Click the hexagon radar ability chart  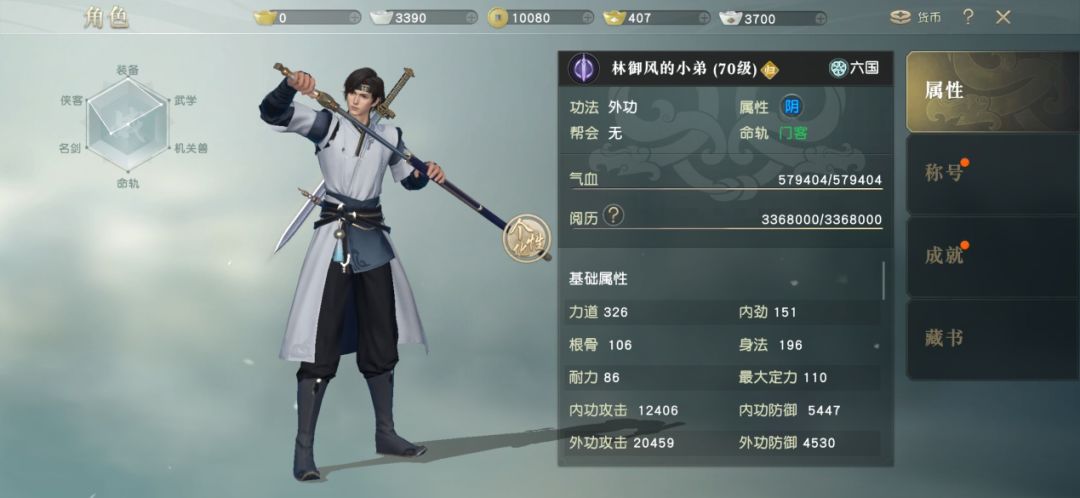(x=127, y=124)
